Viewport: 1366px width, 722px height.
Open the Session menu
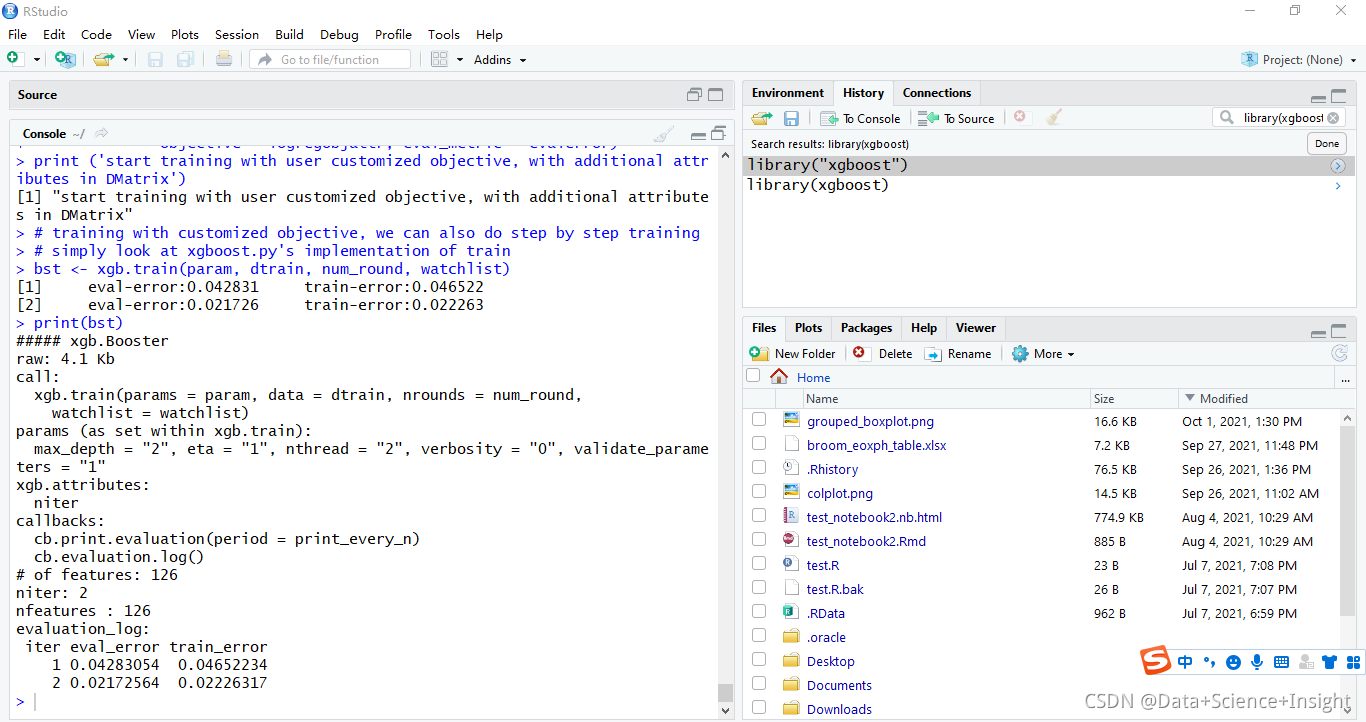[x=236, y=34]
